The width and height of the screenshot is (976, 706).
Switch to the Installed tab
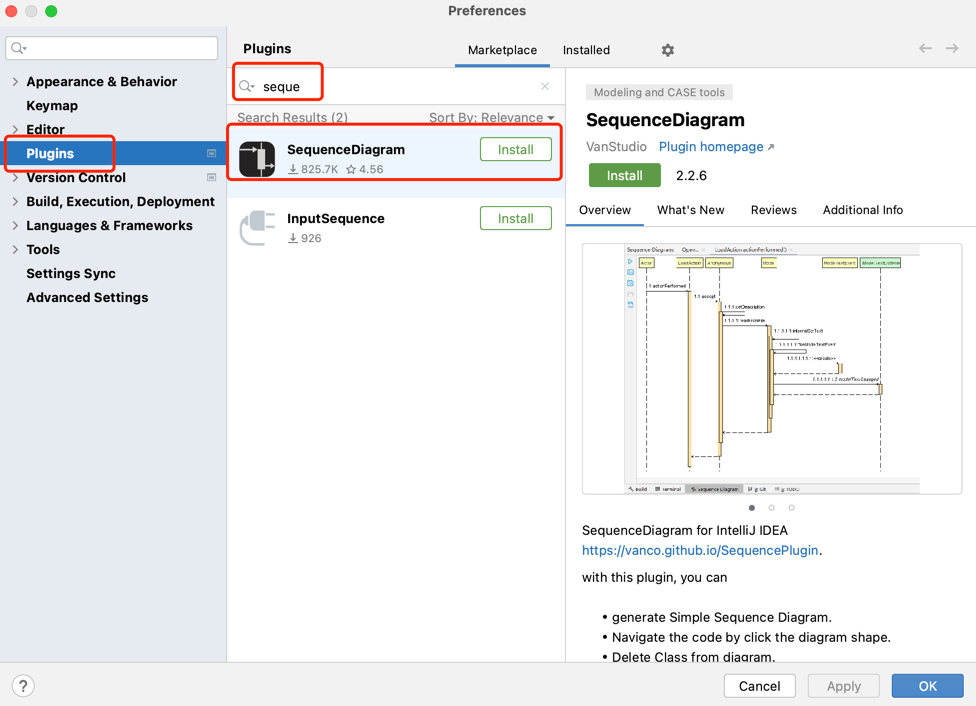586,50
